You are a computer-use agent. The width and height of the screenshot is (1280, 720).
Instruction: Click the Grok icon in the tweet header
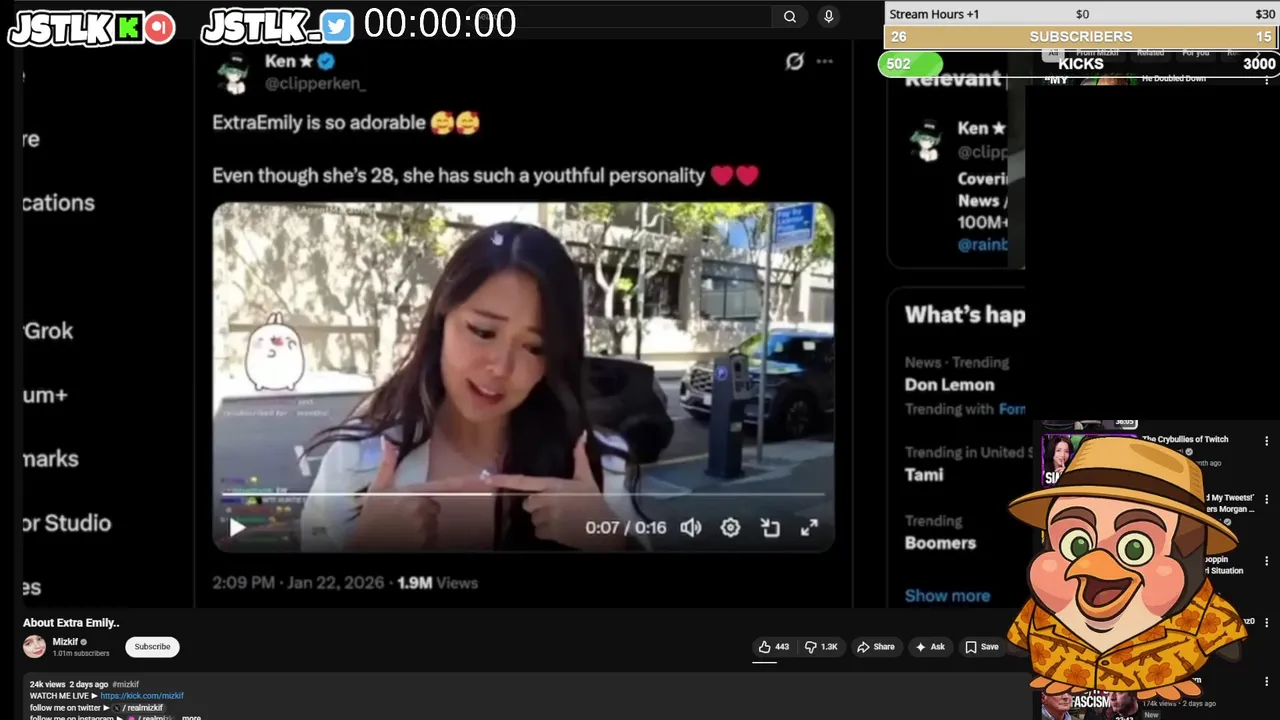point(794,61)
